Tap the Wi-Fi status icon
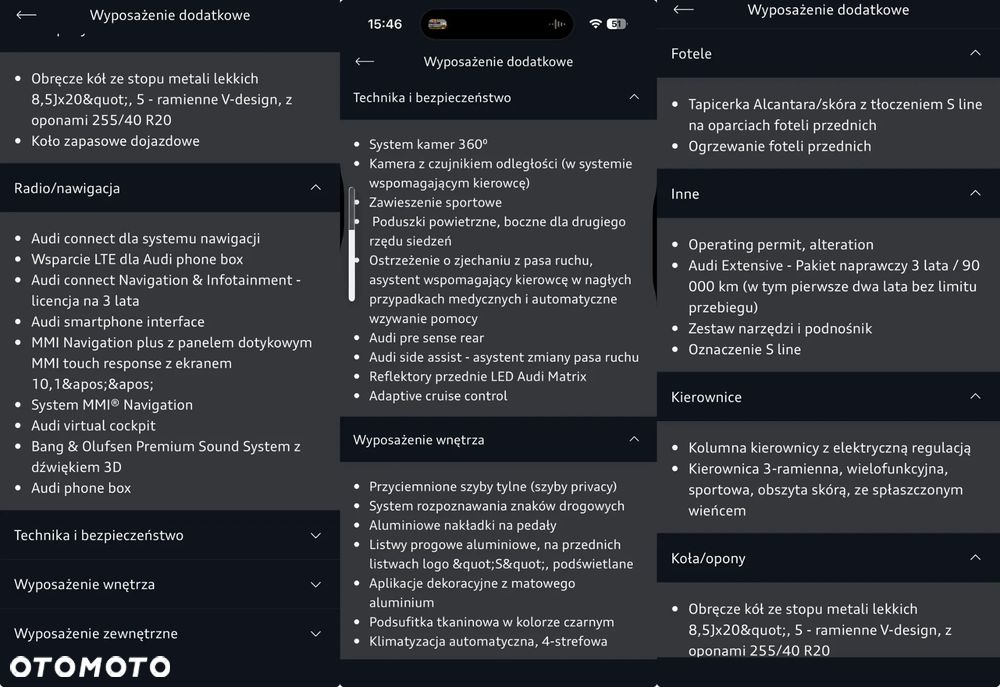Screen dimensions: 1000x687 point(596,24)
